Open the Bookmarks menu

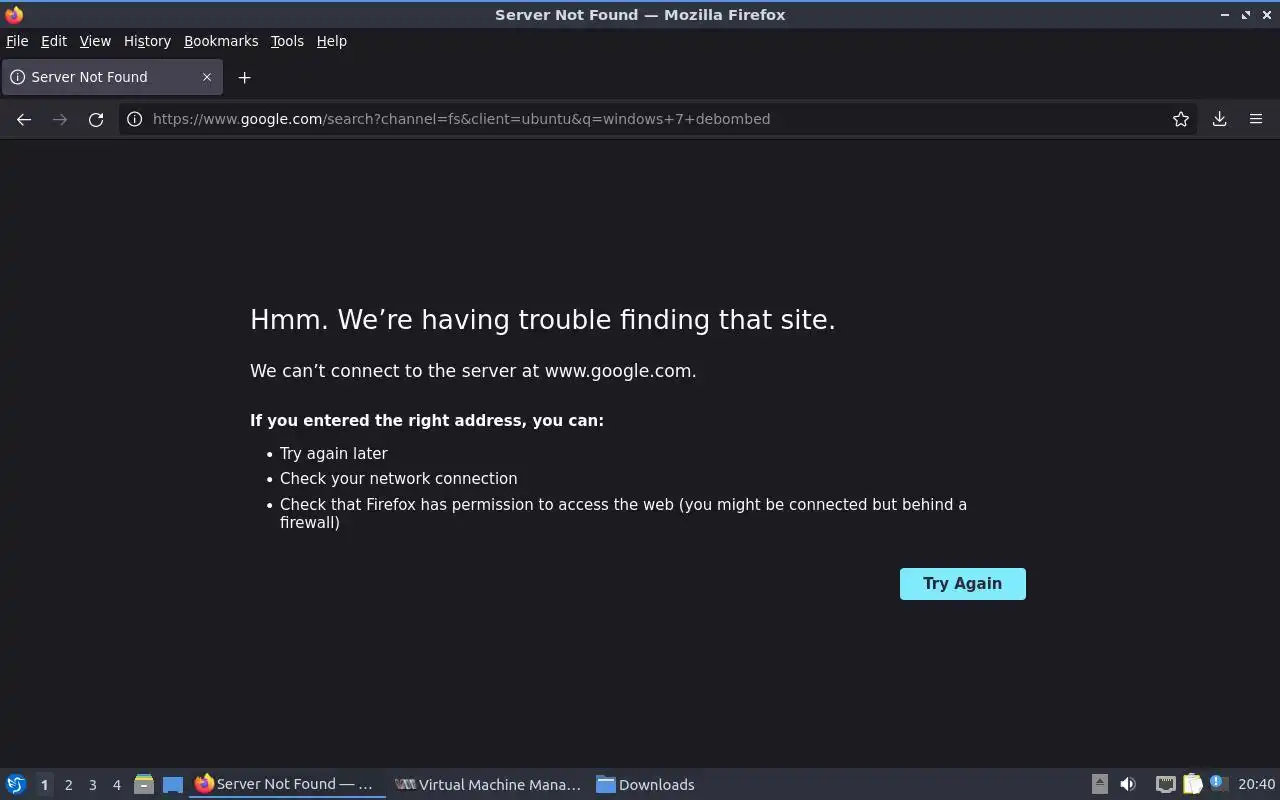pos(221,41)
